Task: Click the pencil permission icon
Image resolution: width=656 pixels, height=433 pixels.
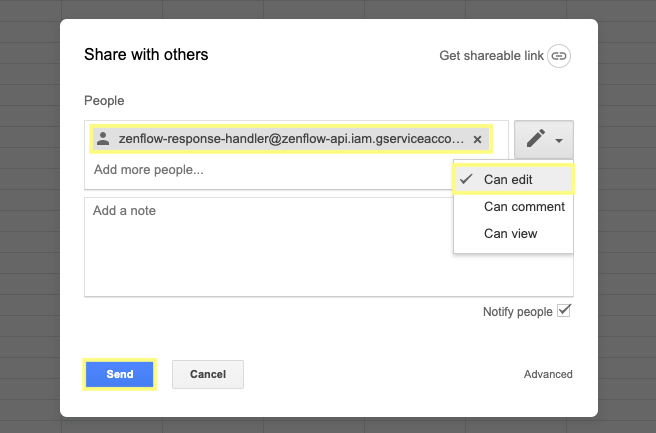Action: pos(536,139)
